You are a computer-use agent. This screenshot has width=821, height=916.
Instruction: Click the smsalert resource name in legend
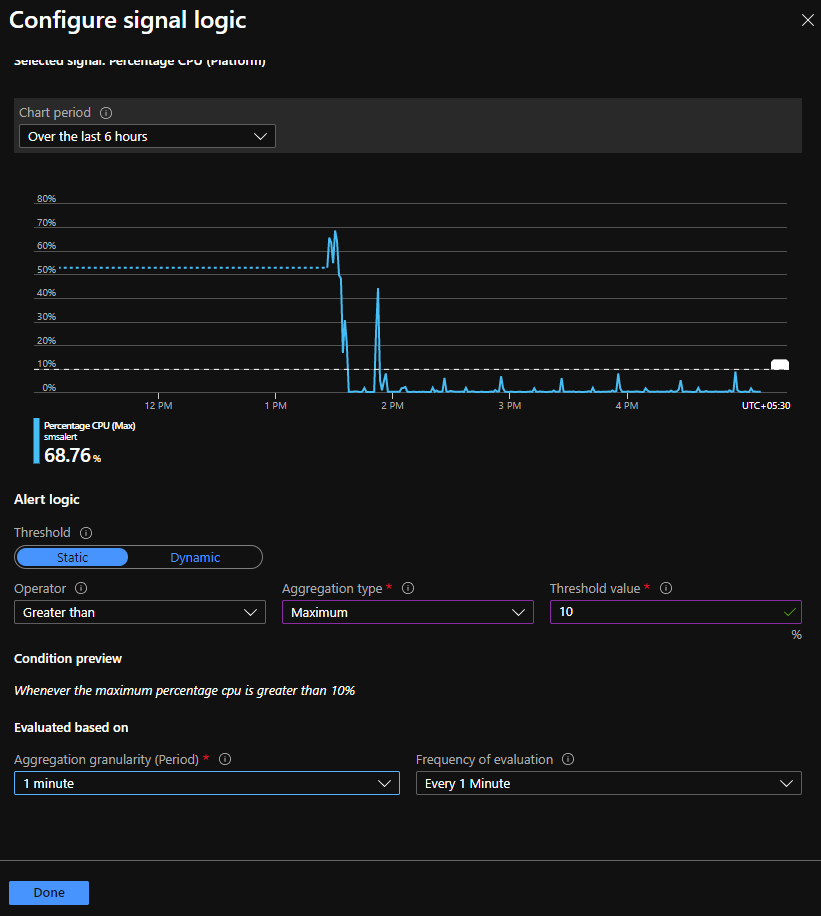(x=60, y=437)
